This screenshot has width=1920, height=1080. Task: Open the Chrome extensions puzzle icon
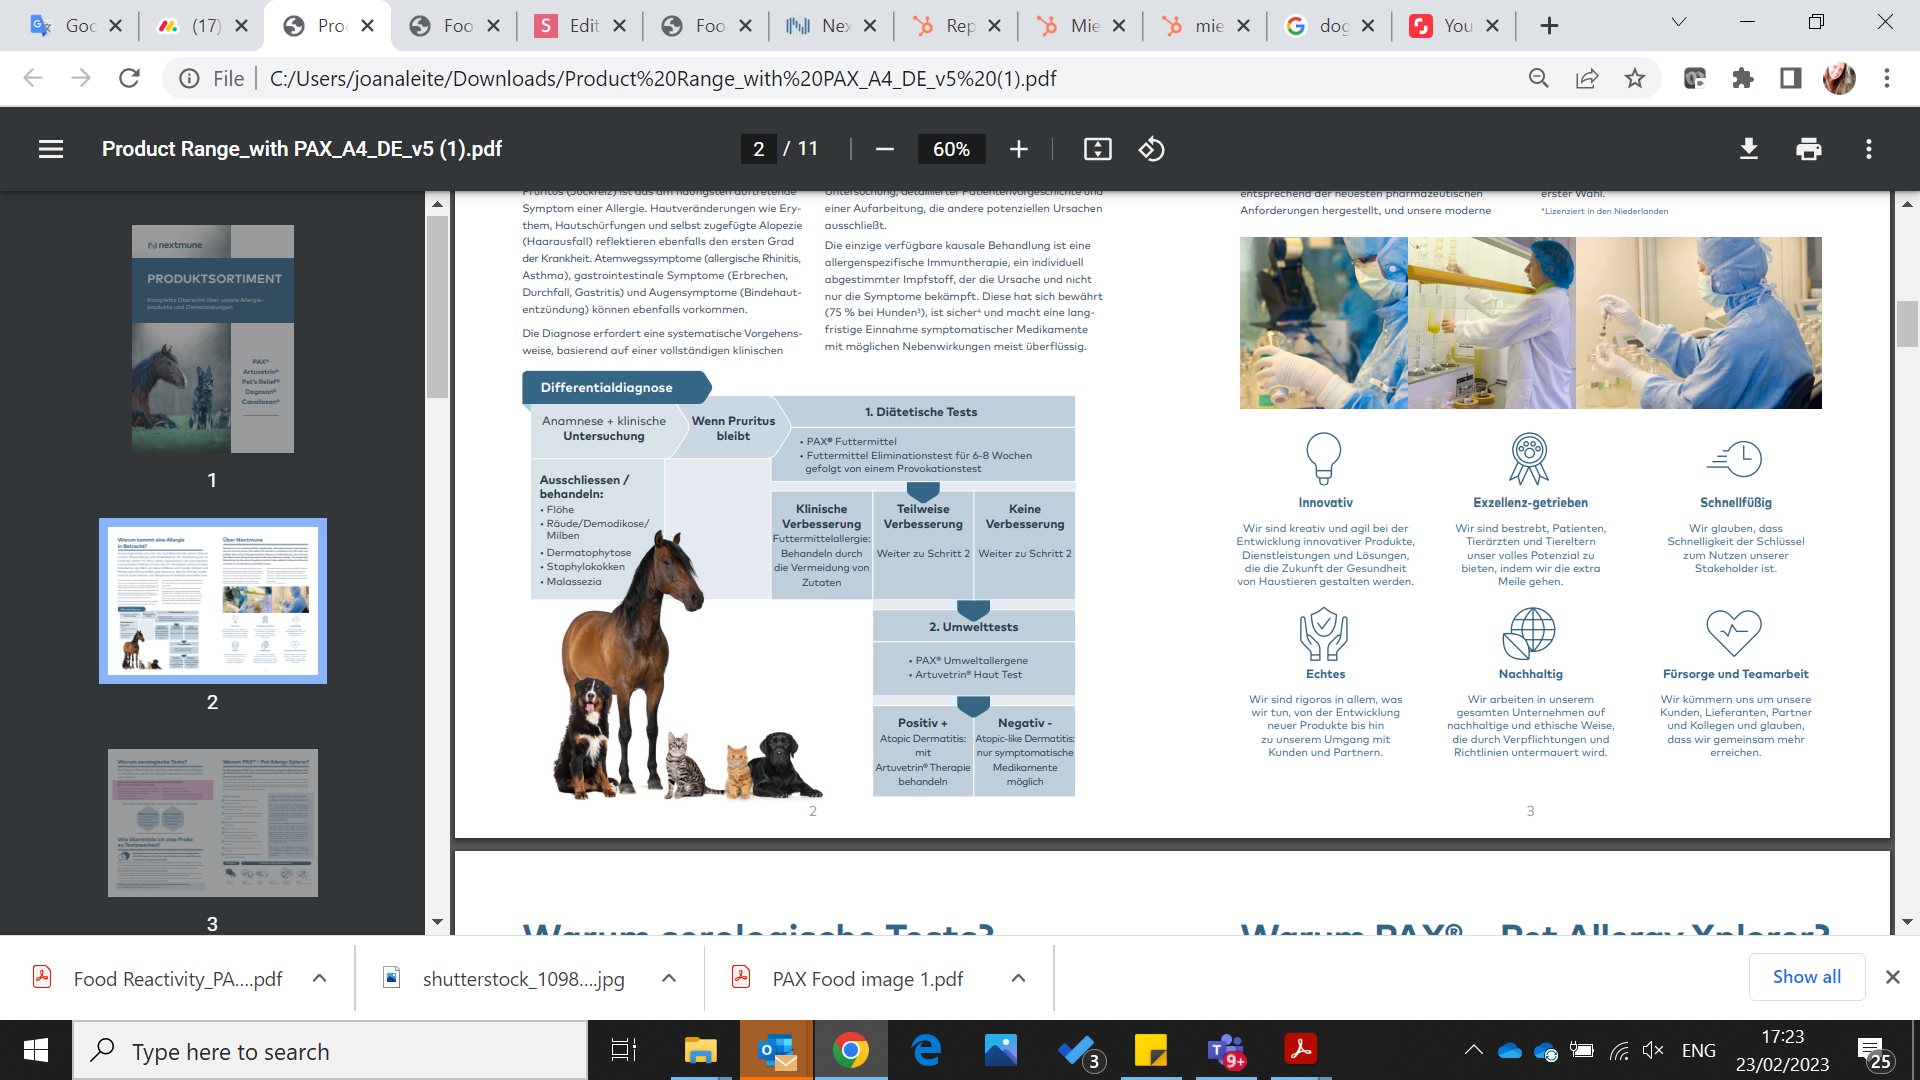click(1742, 78)
